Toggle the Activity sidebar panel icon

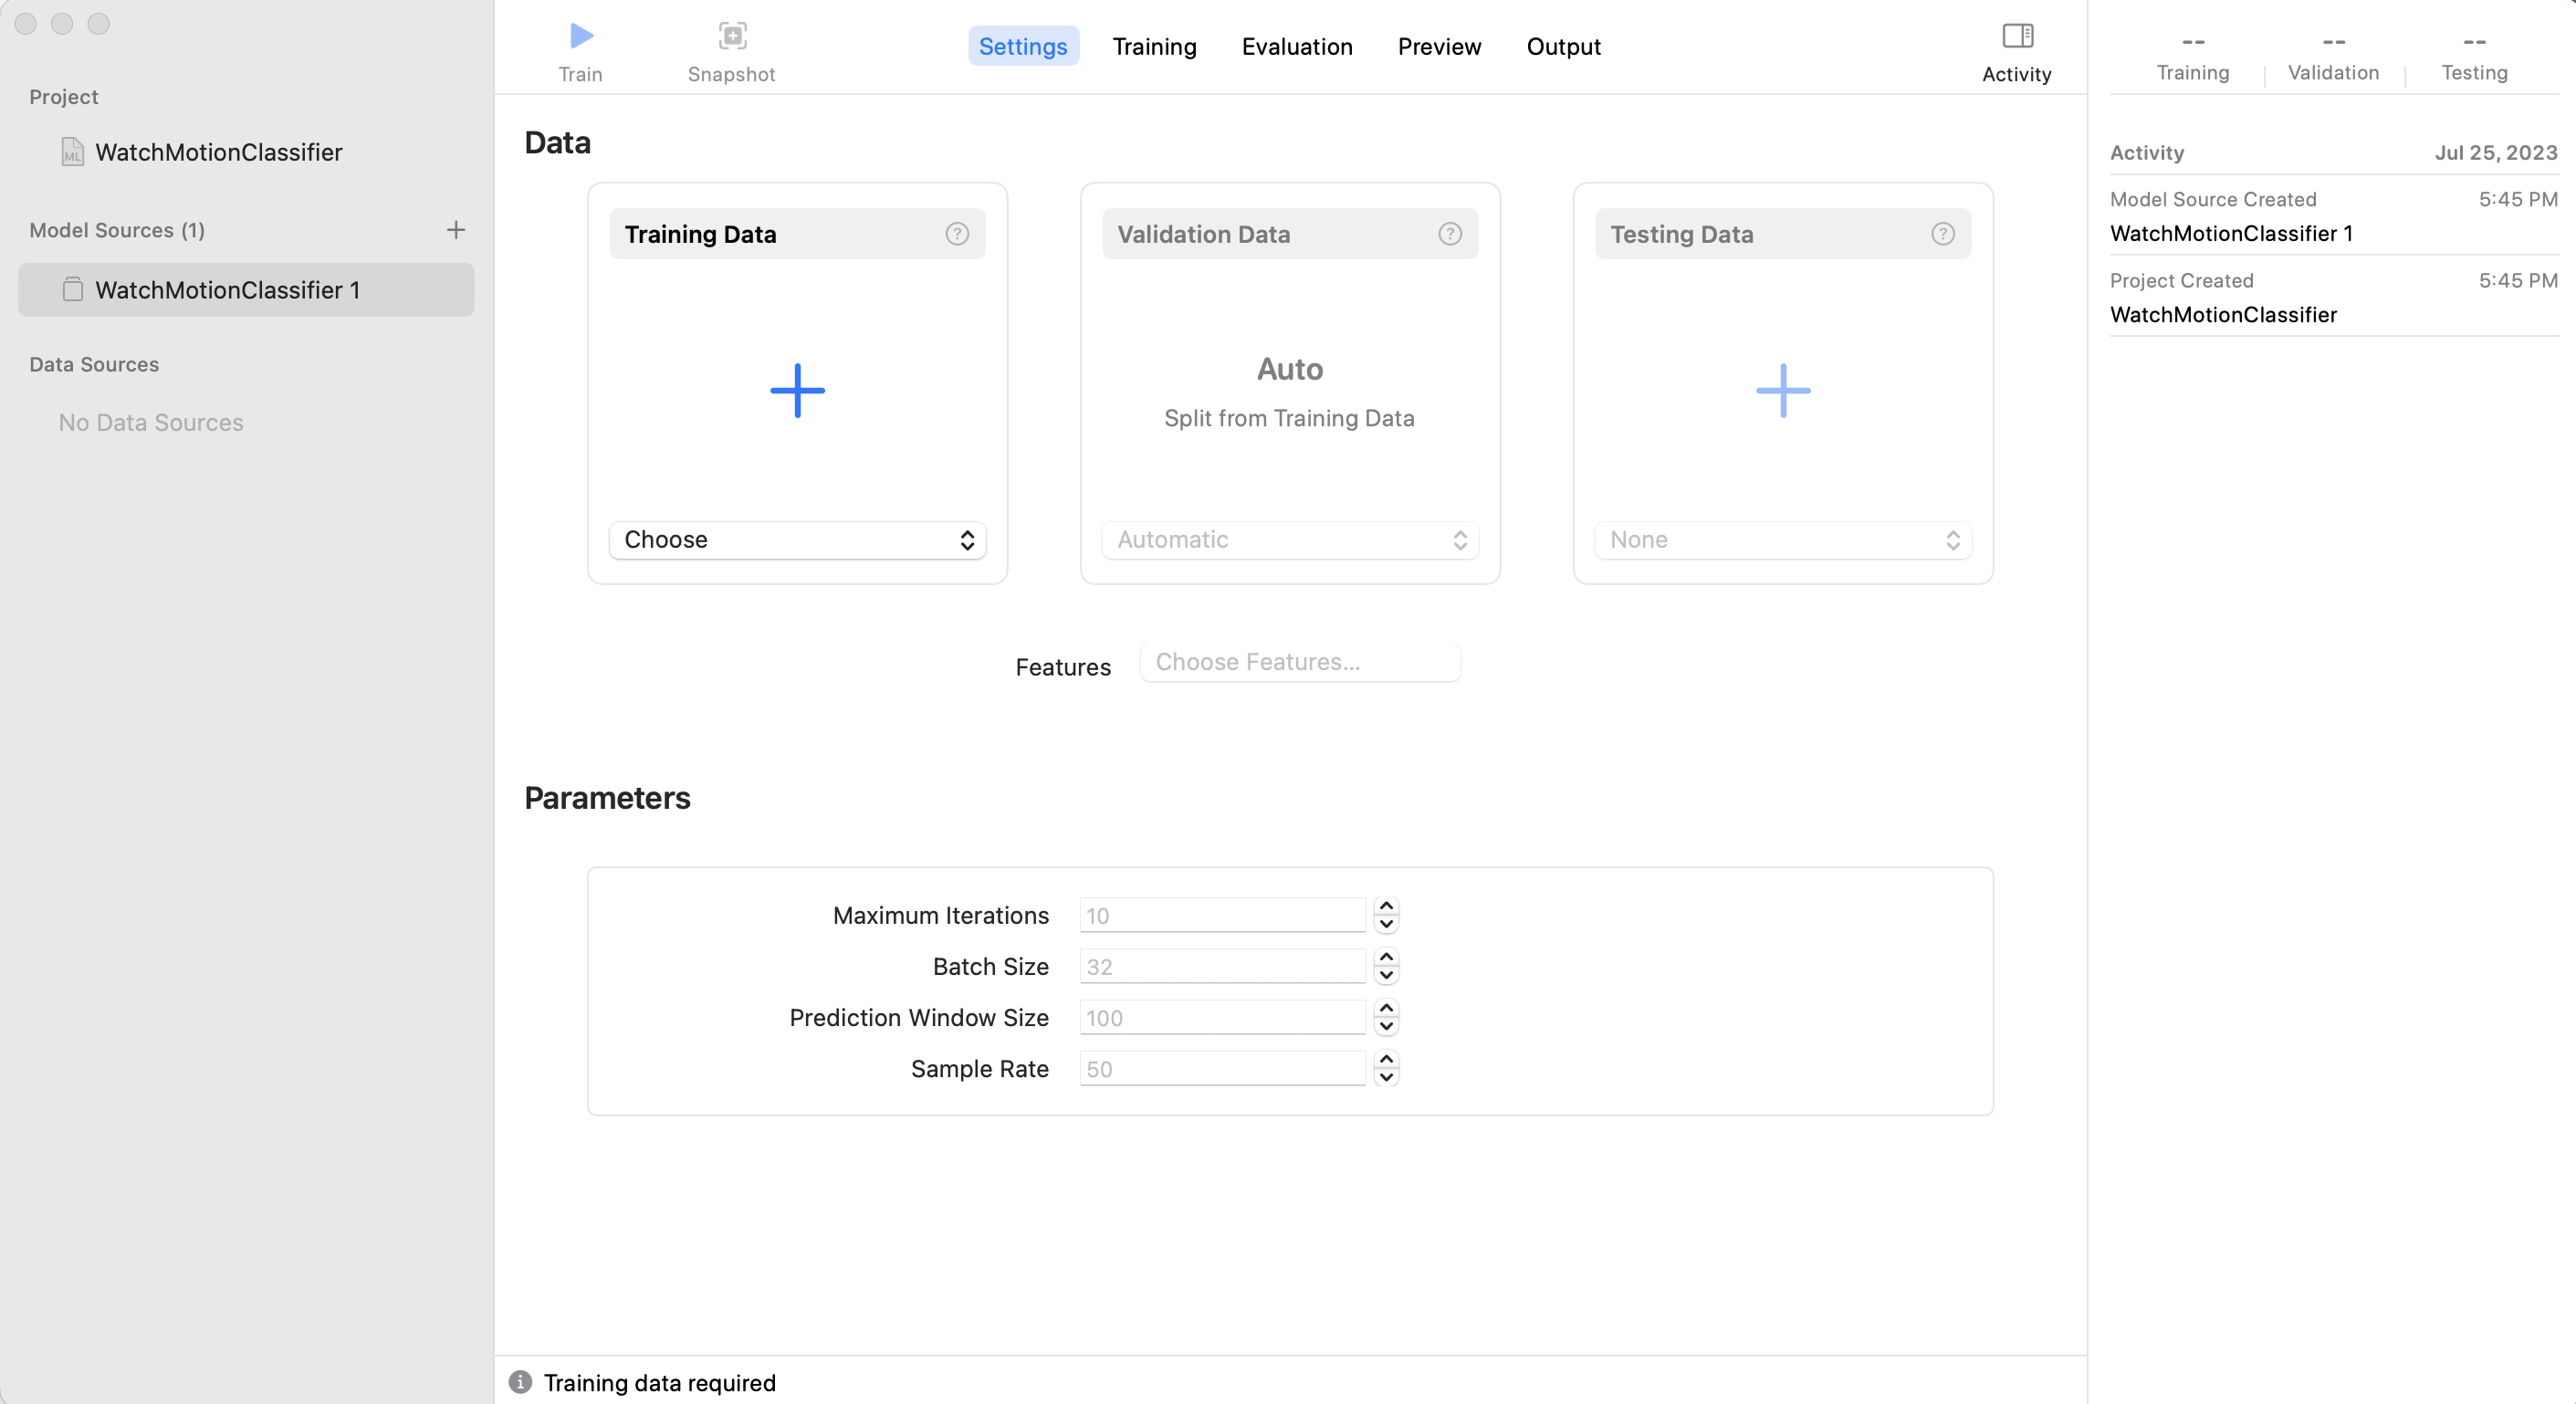point(2016,37)
